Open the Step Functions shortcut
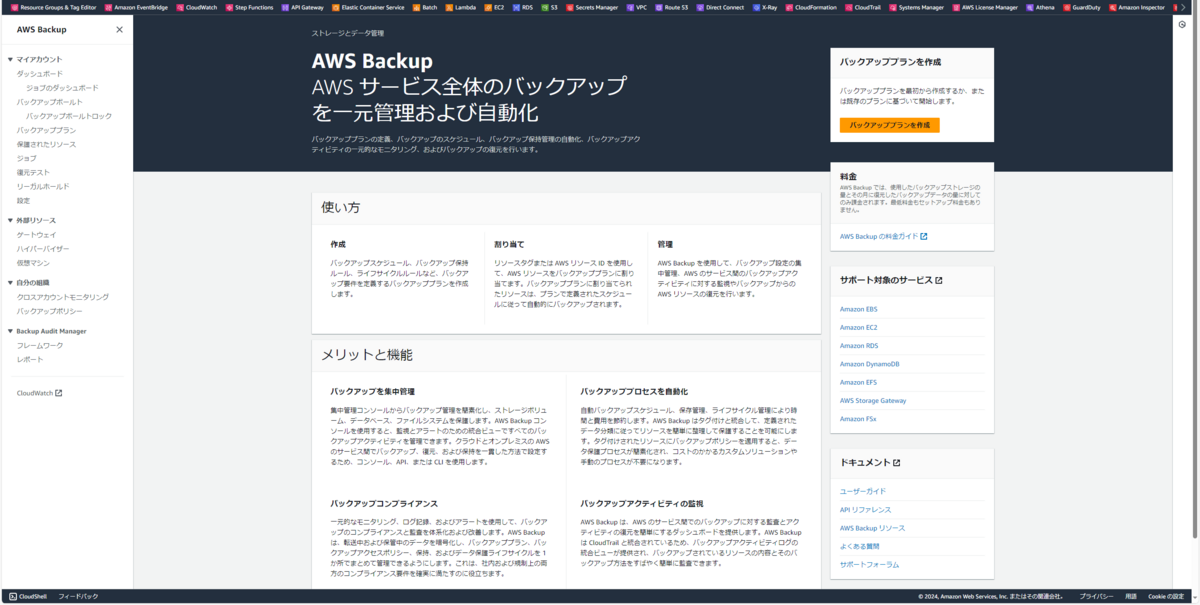Screen dimensions: 1200x605 click(249, 7)
